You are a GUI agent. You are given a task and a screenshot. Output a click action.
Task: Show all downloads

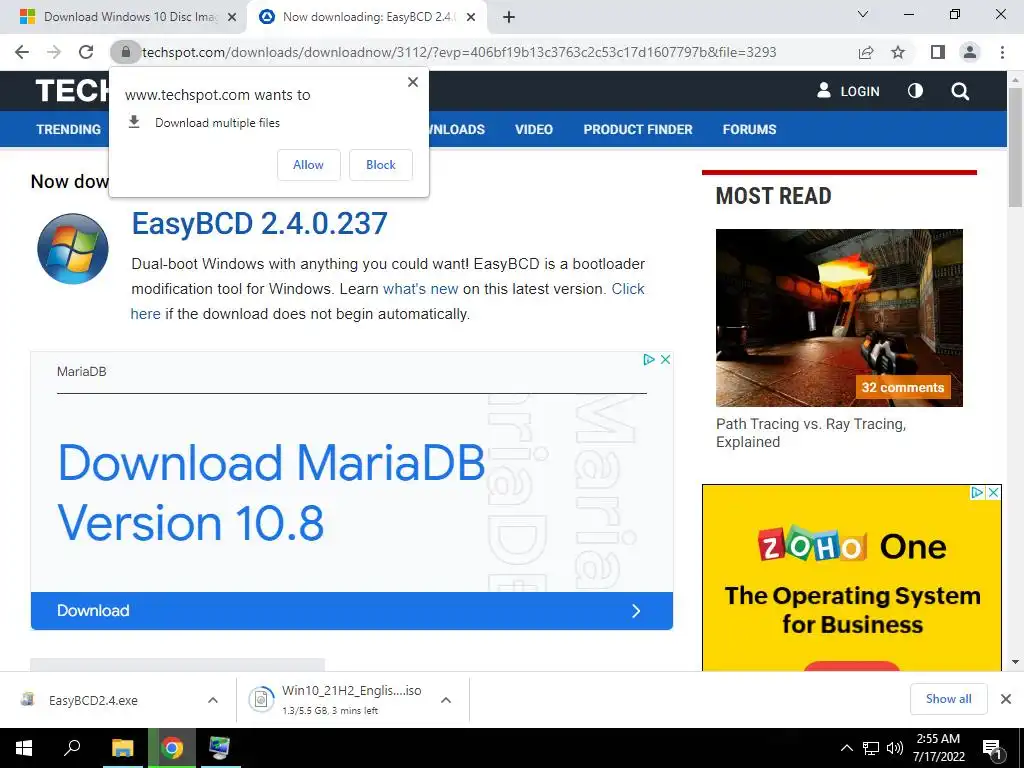(x=948, y=699)
